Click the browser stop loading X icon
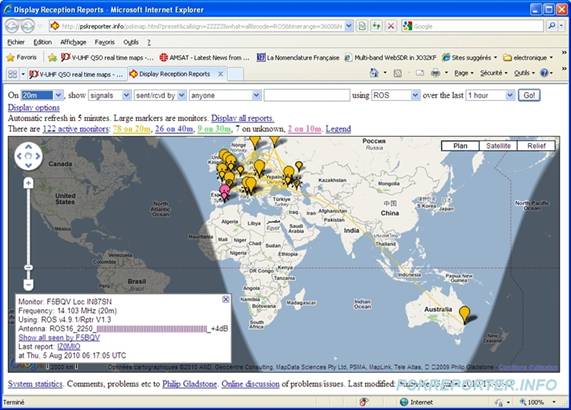This screenshot has width=571, height=410. click(x=391, y=26)
